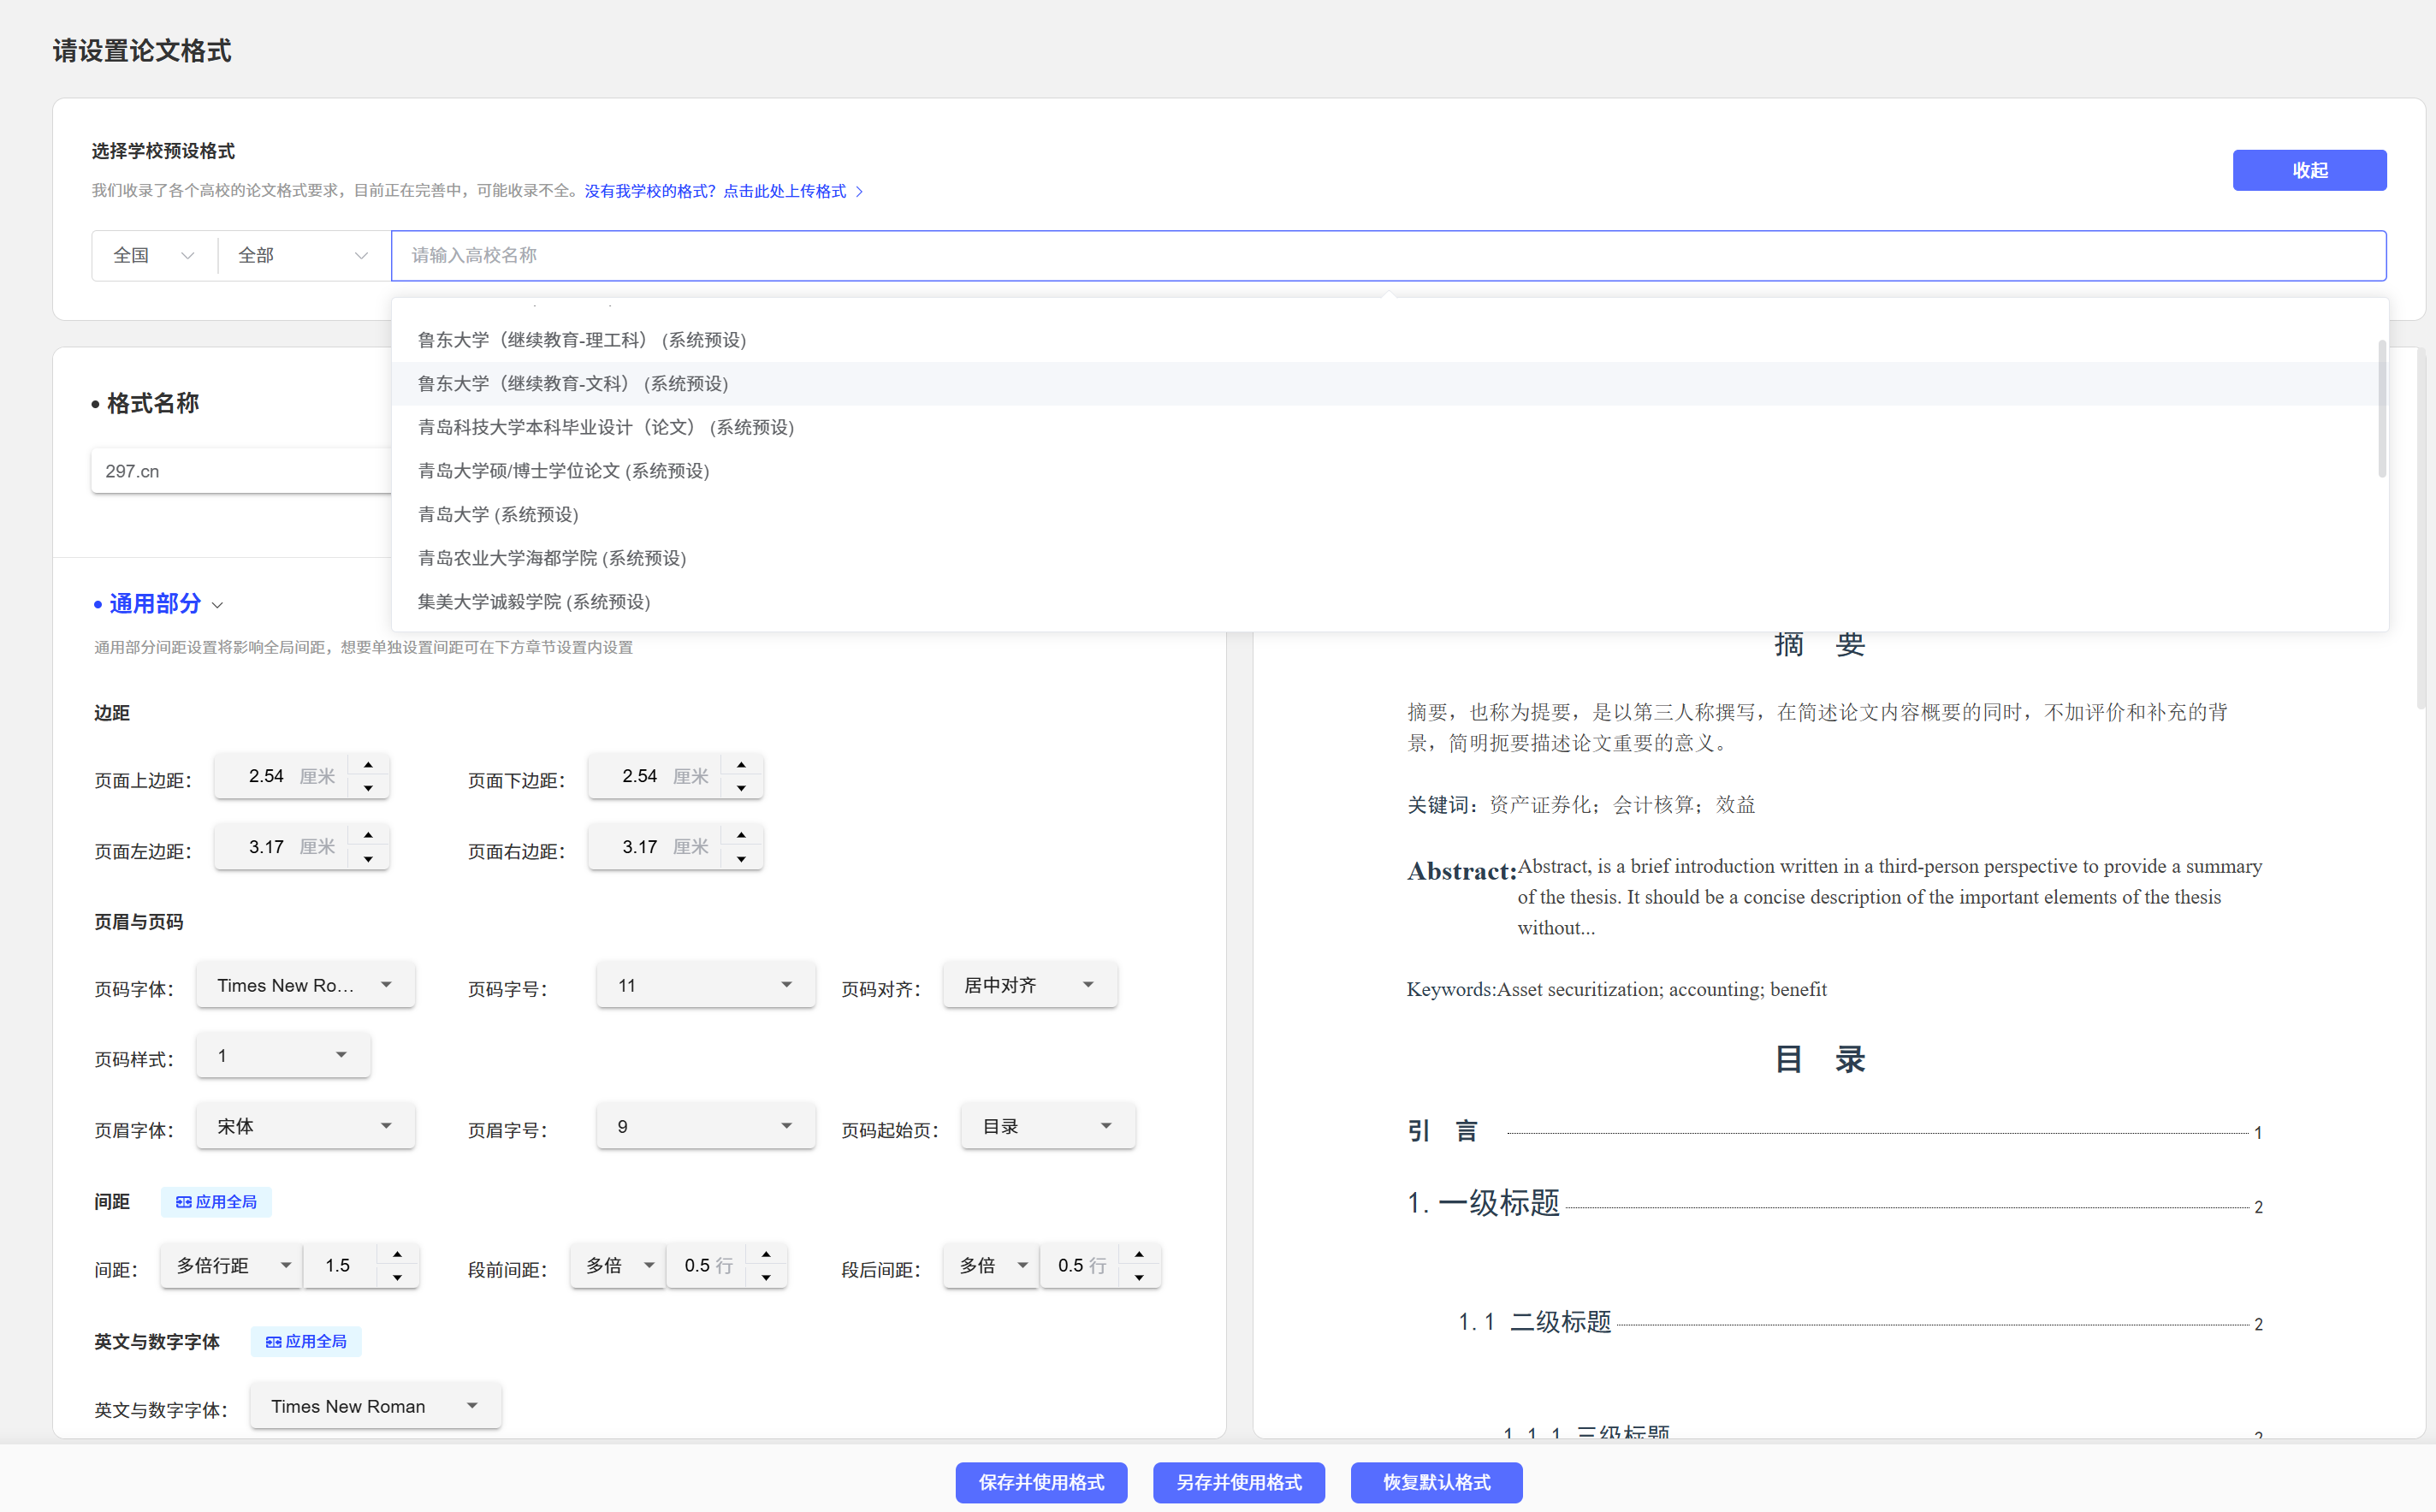Increase the top page margin with up arrow
2436x1512 pixels.
coord(368,764)
